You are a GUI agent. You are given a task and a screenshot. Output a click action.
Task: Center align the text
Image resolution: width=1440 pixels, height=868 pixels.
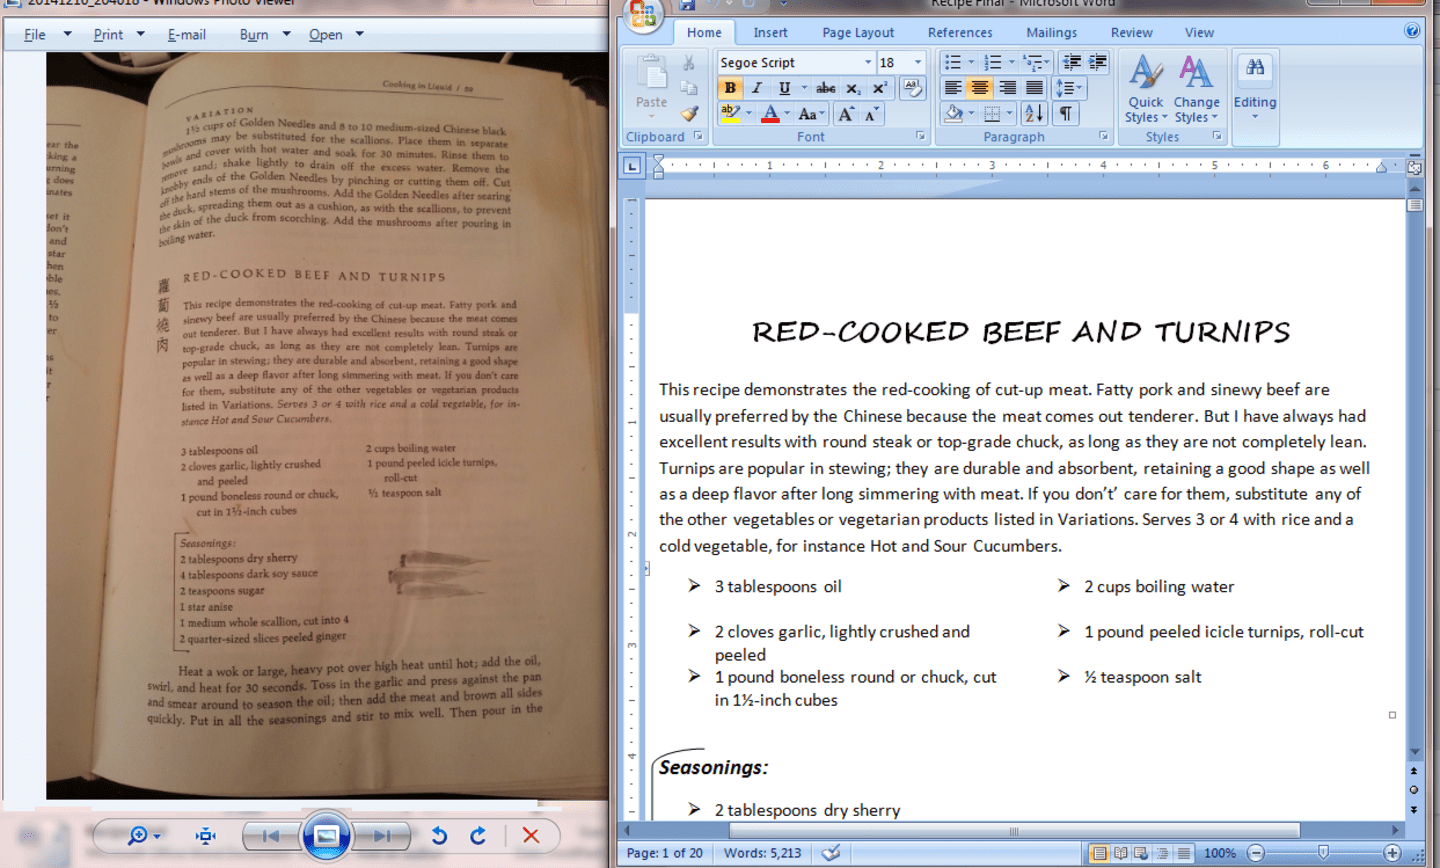[x=980, y=88]
